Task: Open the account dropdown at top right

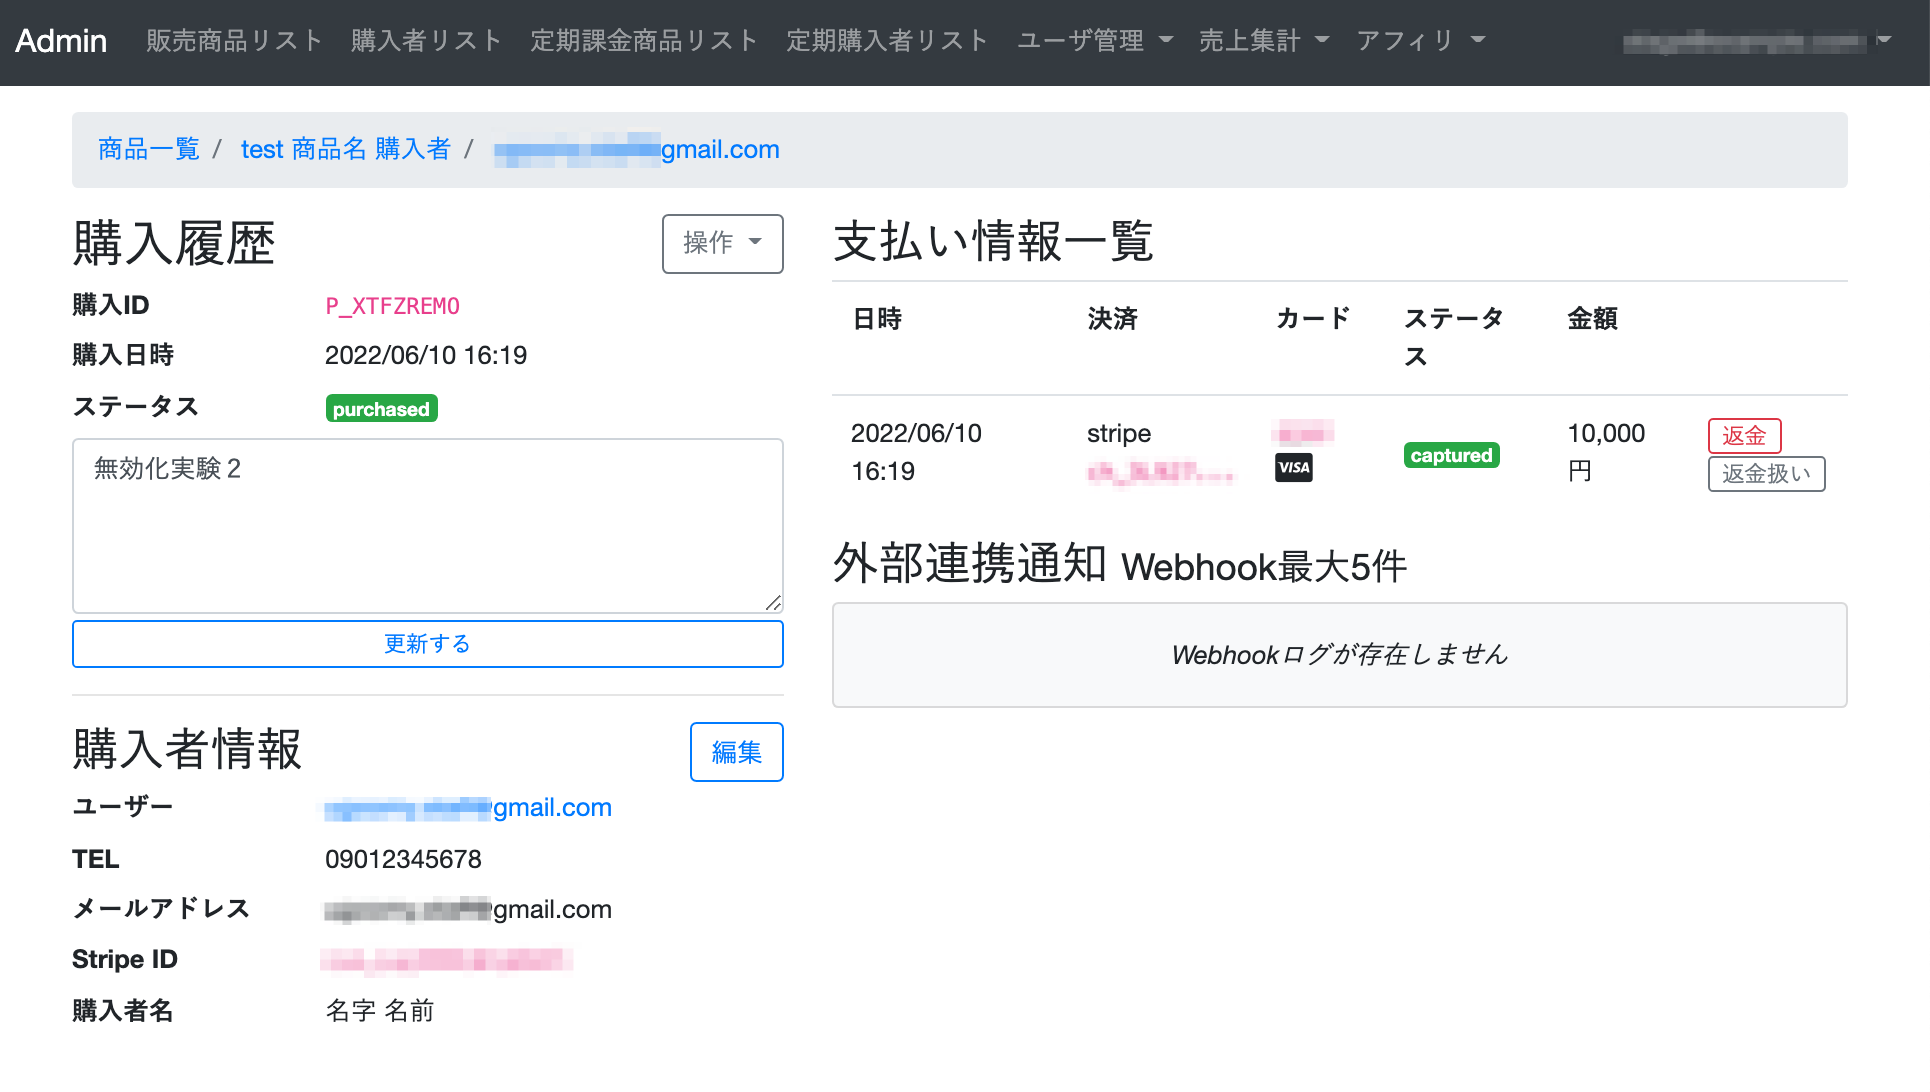Action: coord(1756,41)
